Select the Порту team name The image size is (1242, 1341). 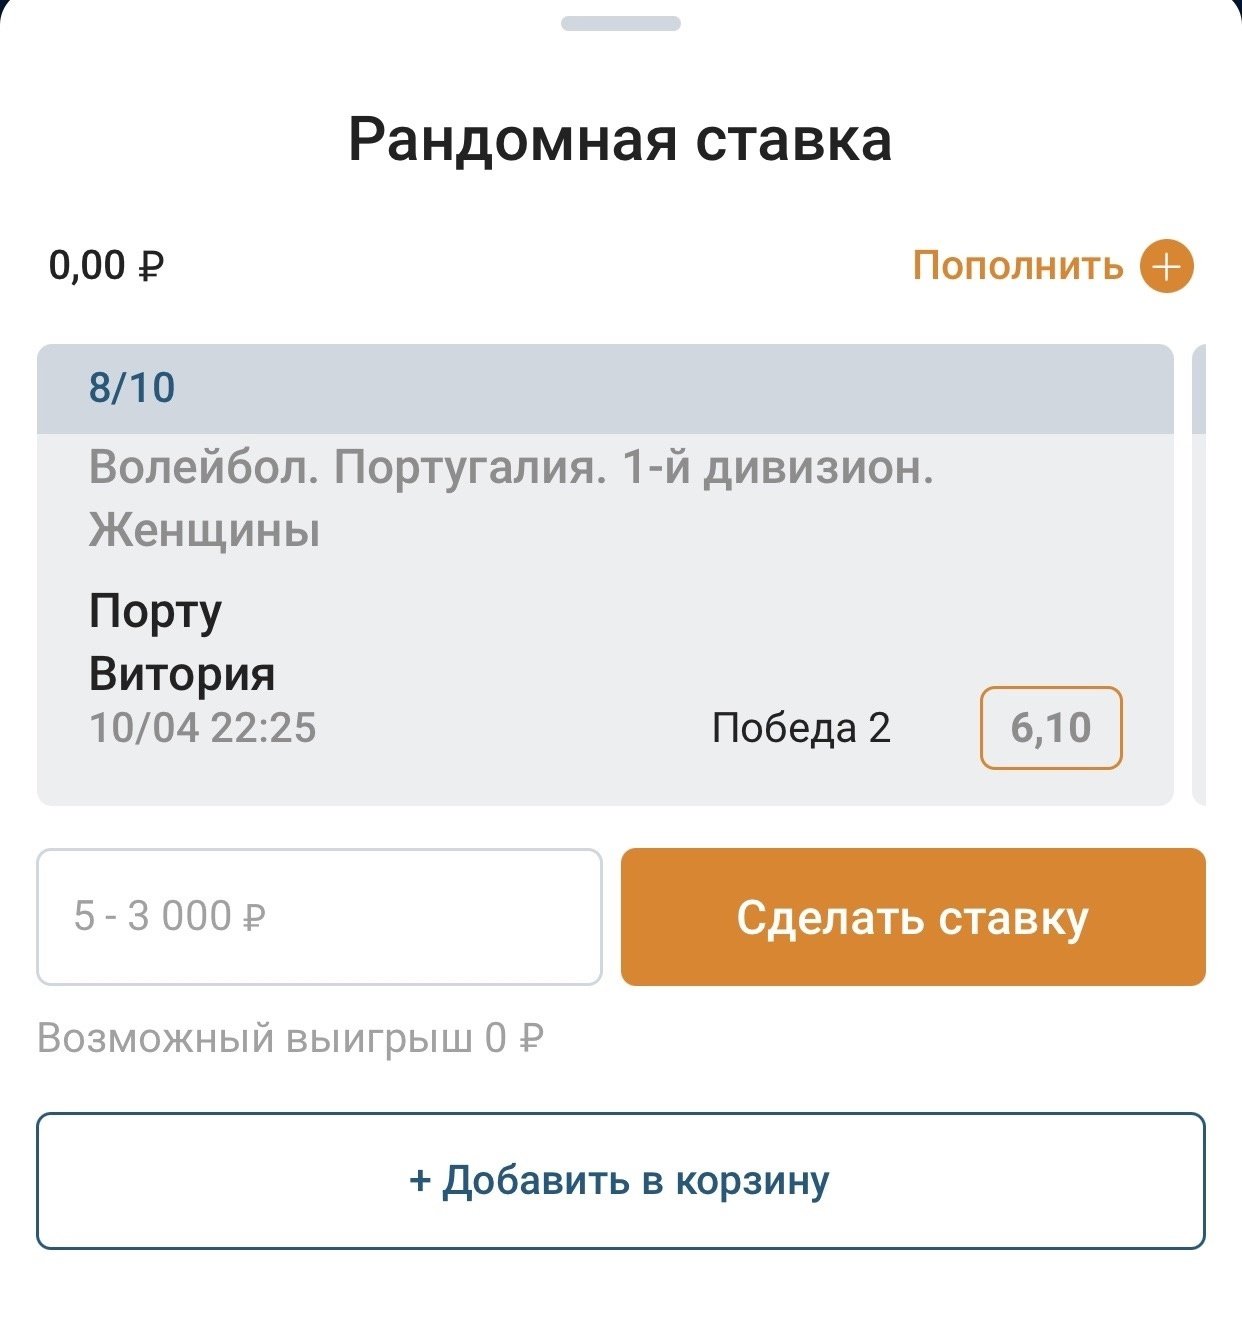pyautogui.click(x=155, y=611)
